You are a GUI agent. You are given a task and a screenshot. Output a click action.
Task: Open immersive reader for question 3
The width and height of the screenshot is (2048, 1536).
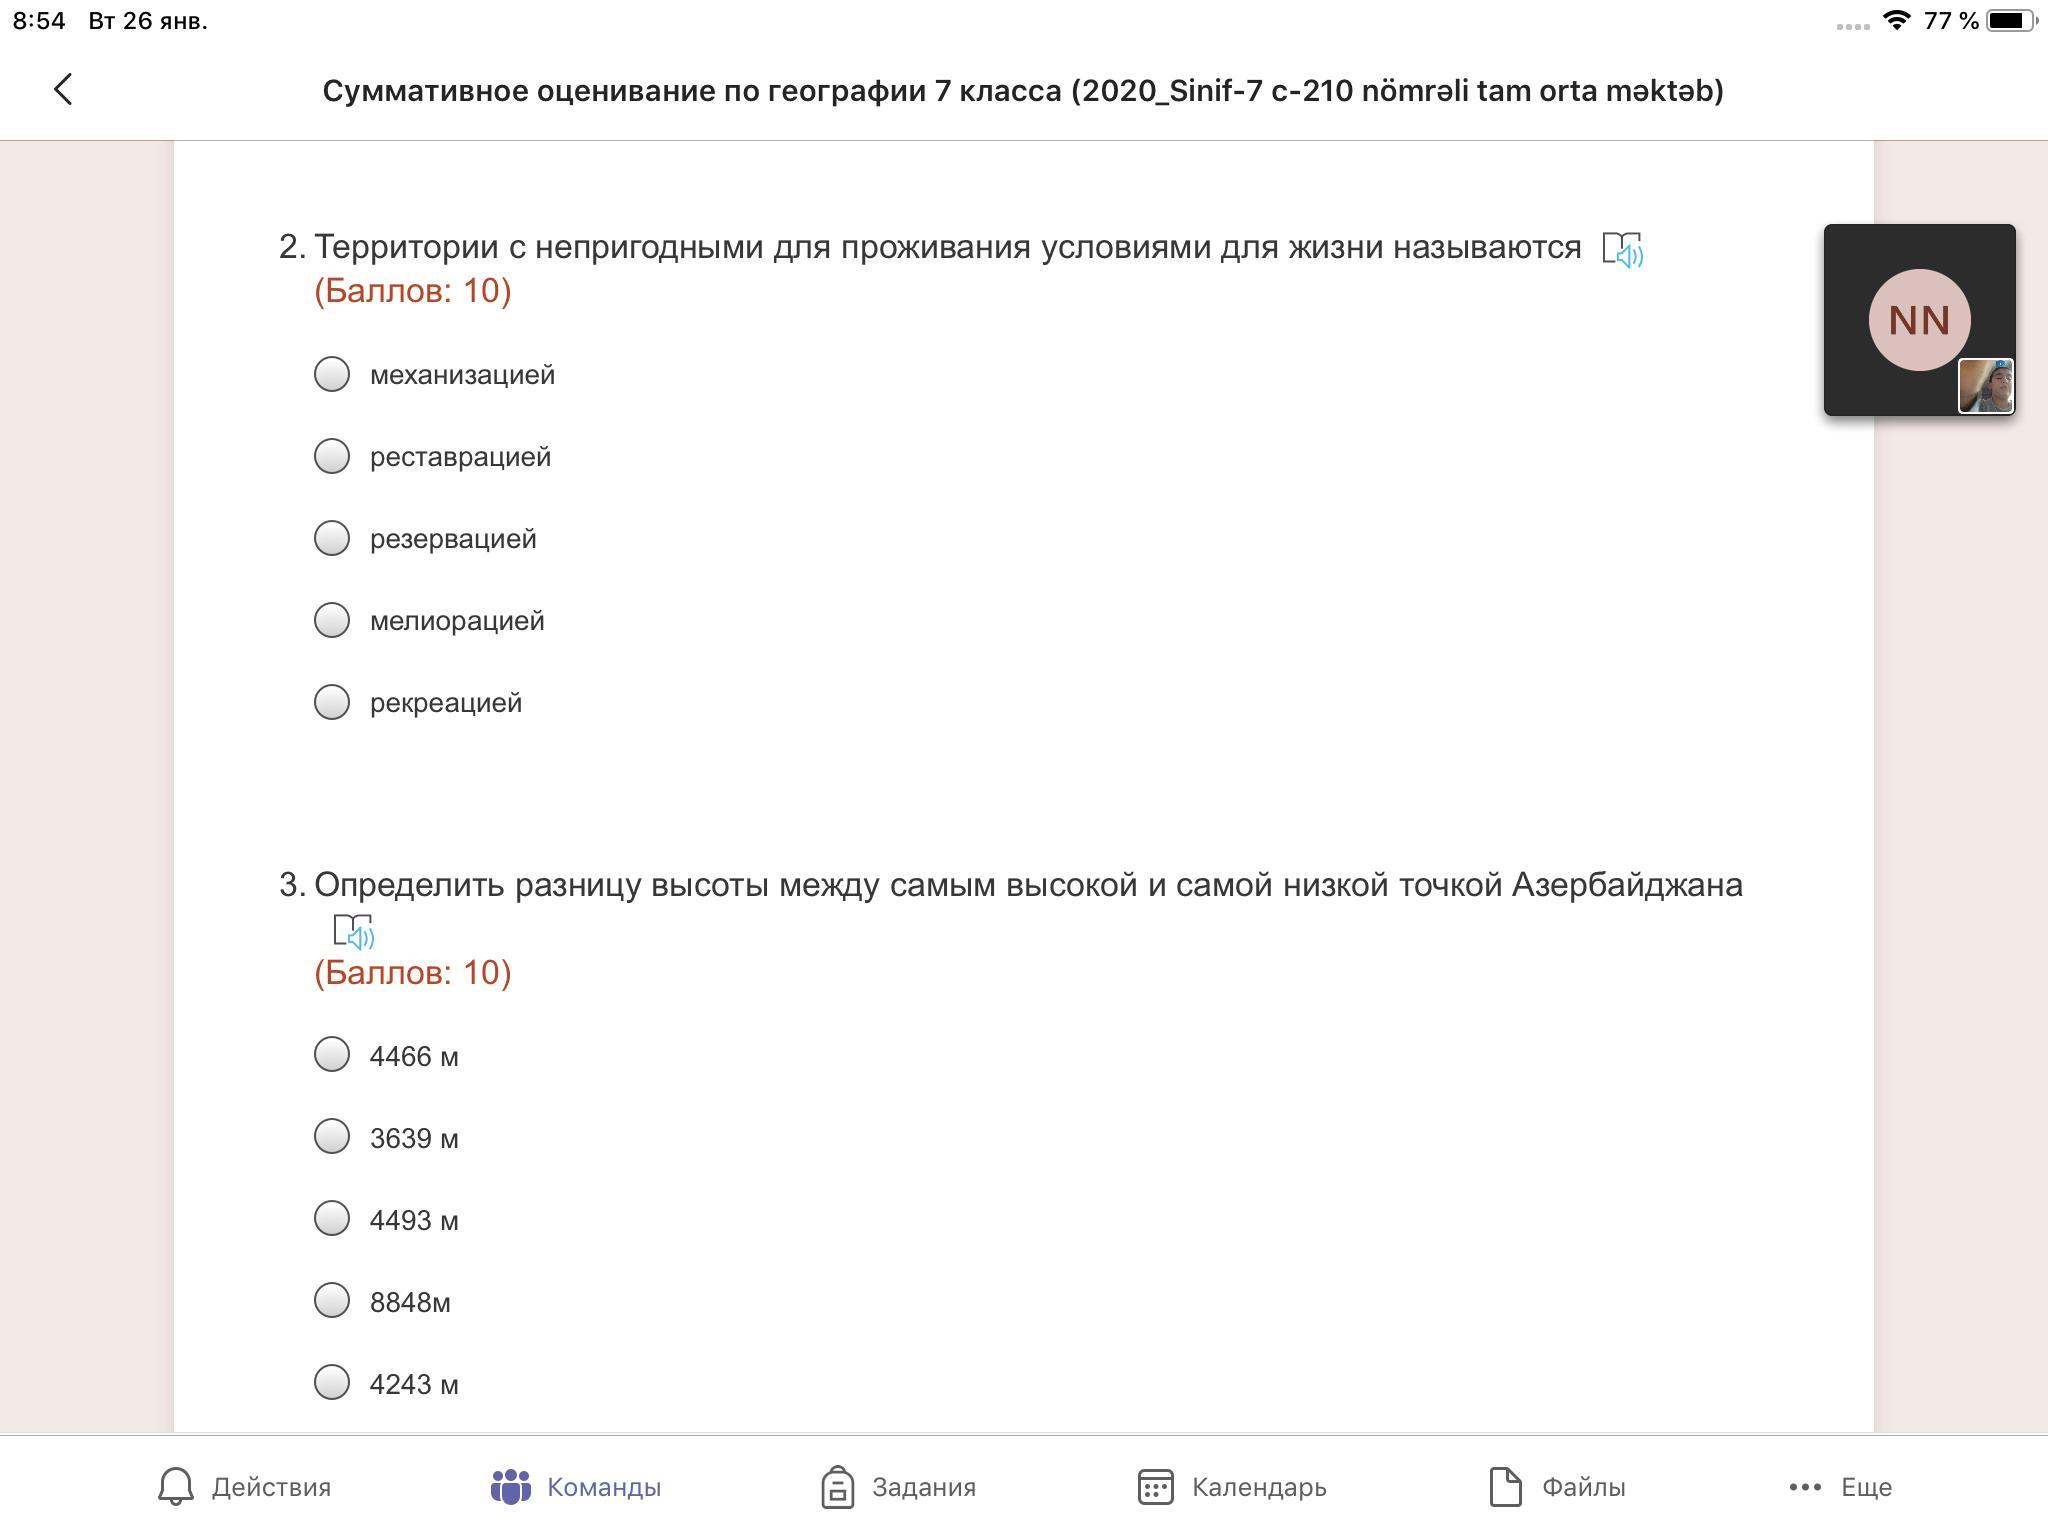pyautogui.click(x=353, y=931)
